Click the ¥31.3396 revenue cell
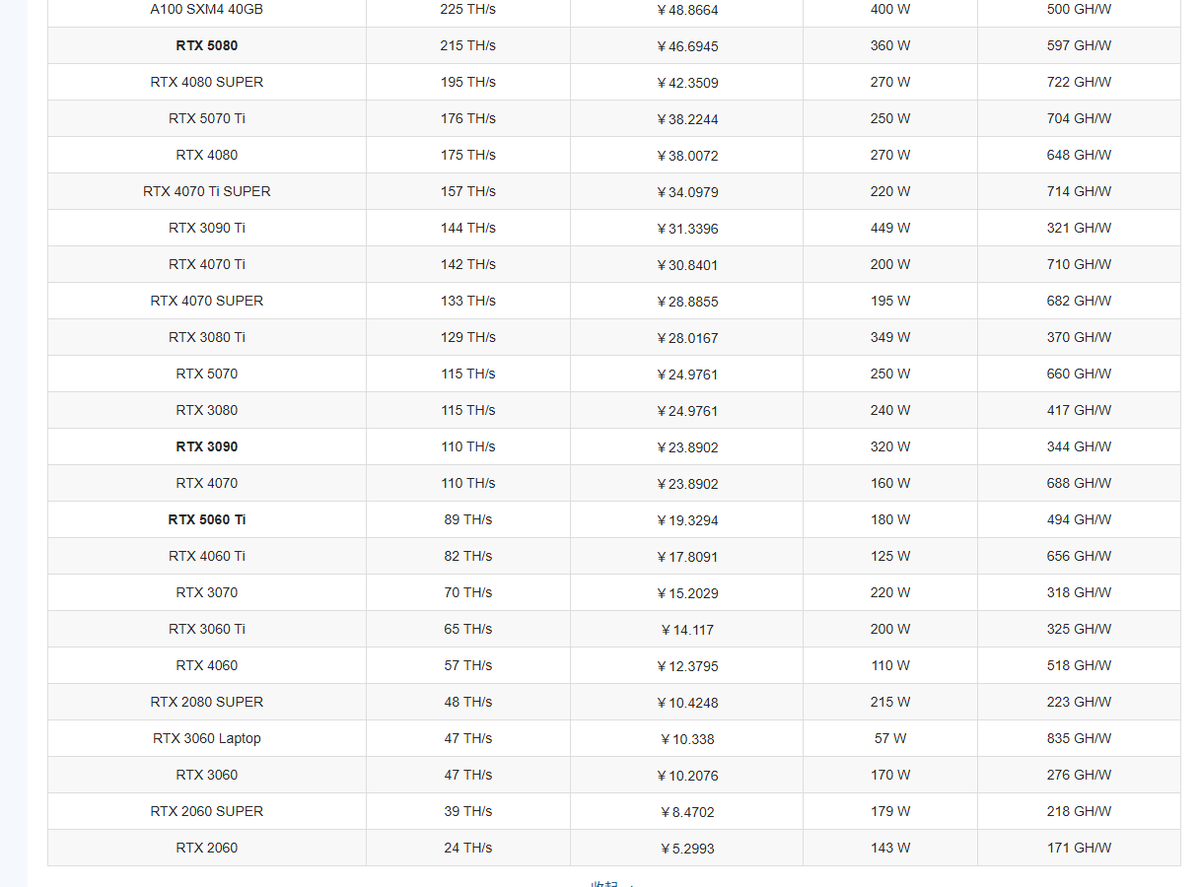Image resolution: width=1200 pixels, height=887 pixels. point(687,229)
